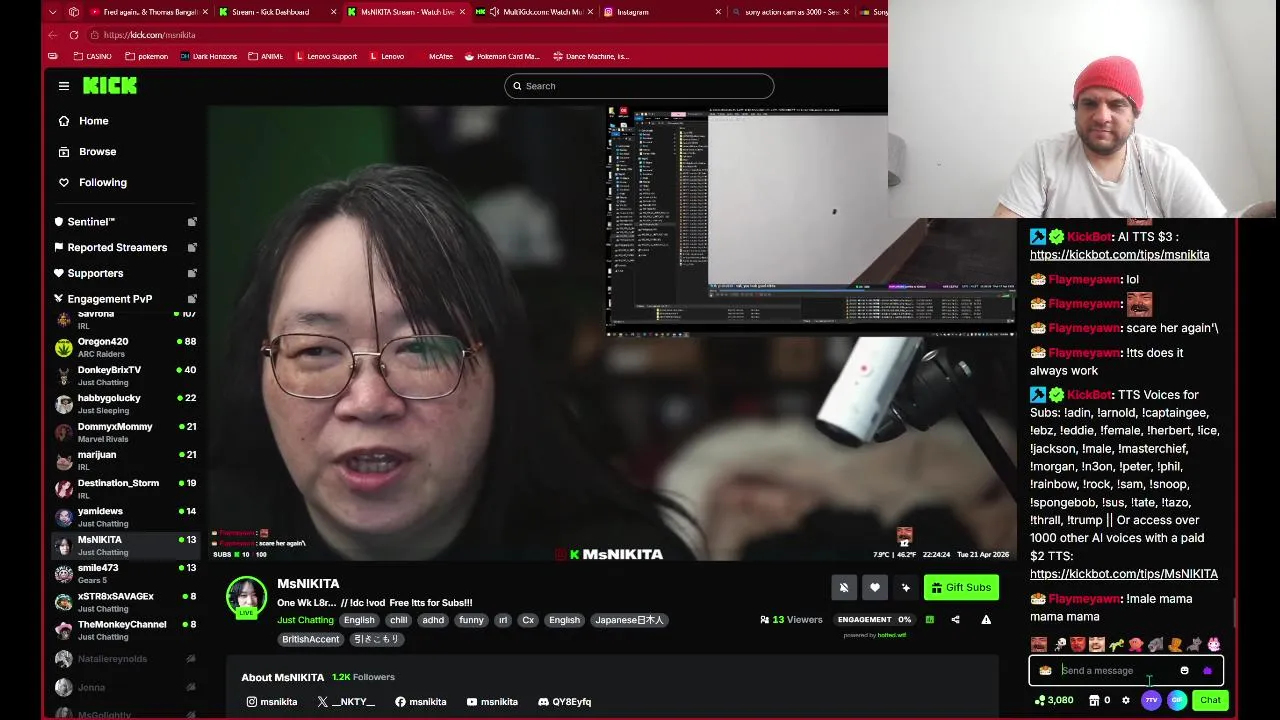
Task: Open chat settings gear
Action: click(x=1126, y=700)
